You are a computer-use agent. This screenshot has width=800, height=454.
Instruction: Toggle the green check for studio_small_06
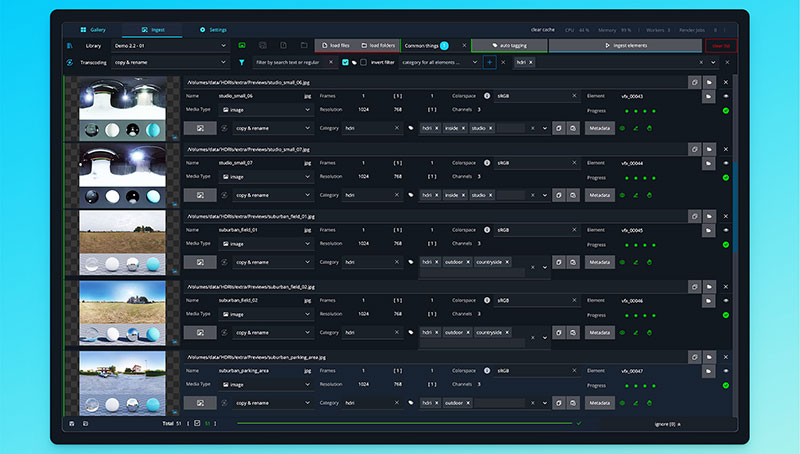(726, 111)
